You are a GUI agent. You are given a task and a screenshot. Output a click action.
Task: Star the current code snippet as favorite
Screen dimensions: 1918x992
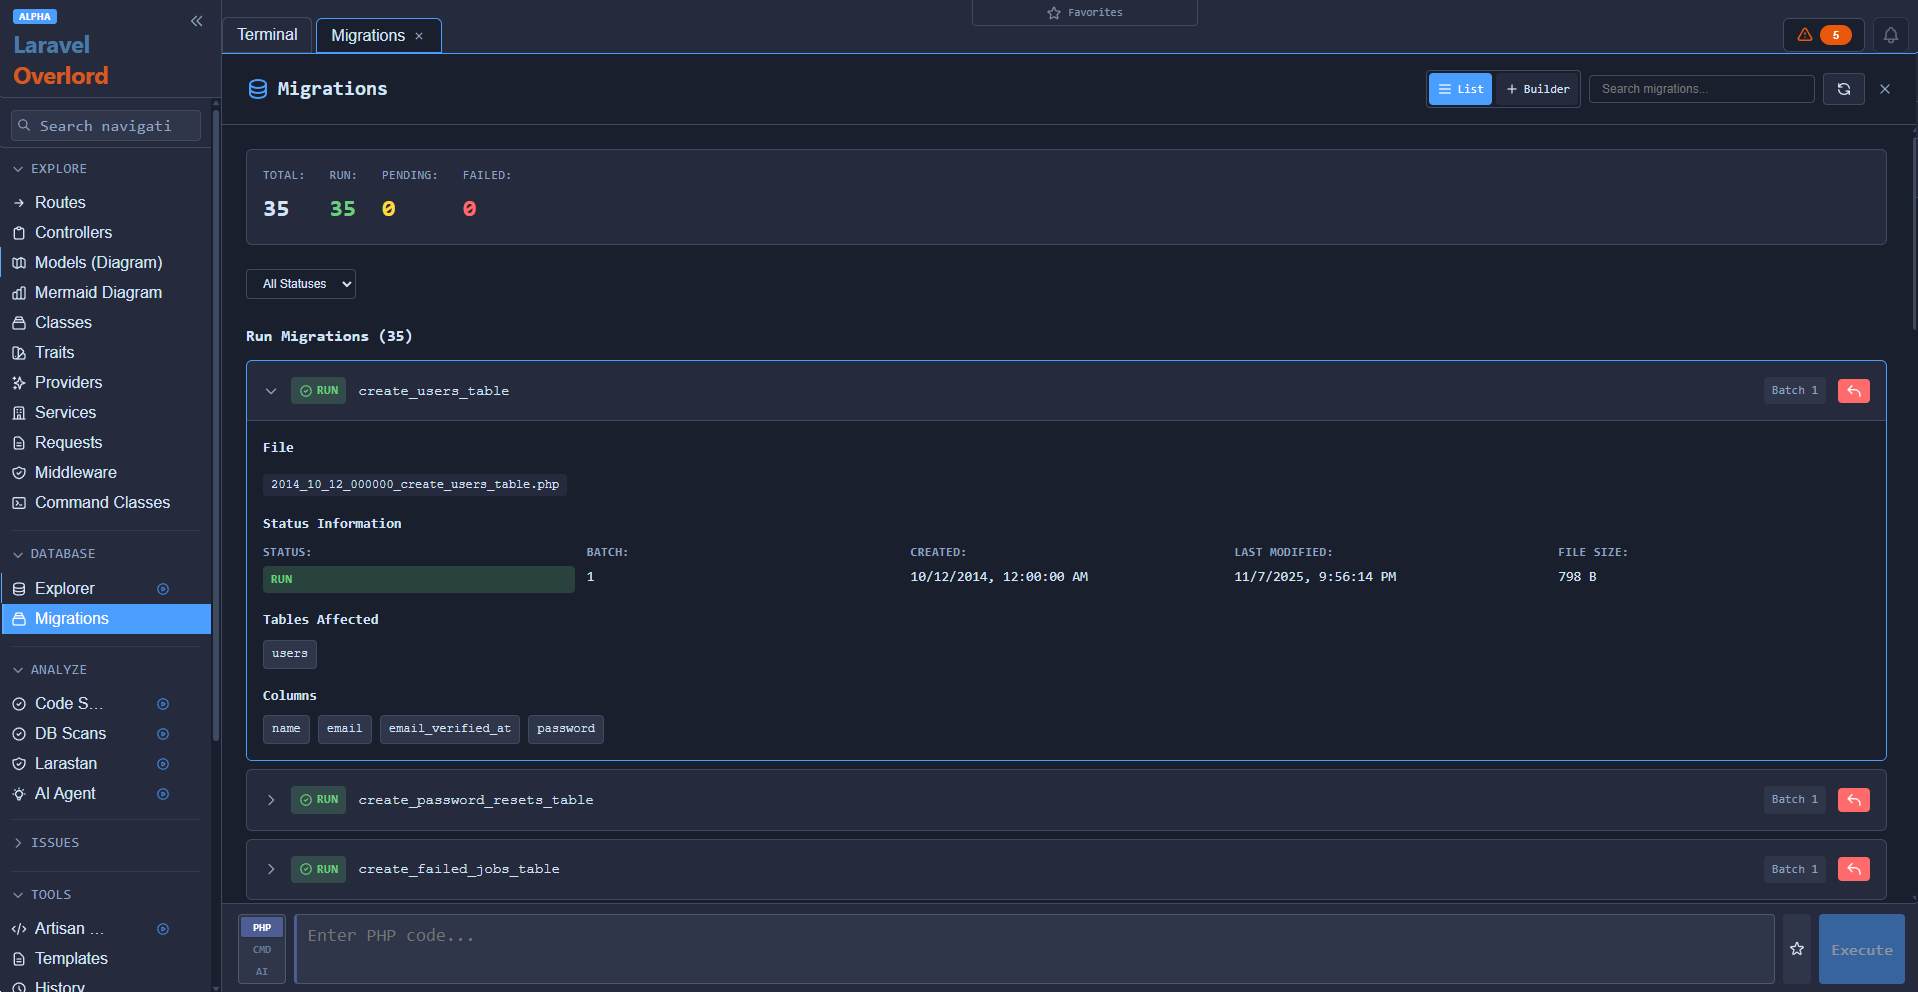click(1796, 948)
